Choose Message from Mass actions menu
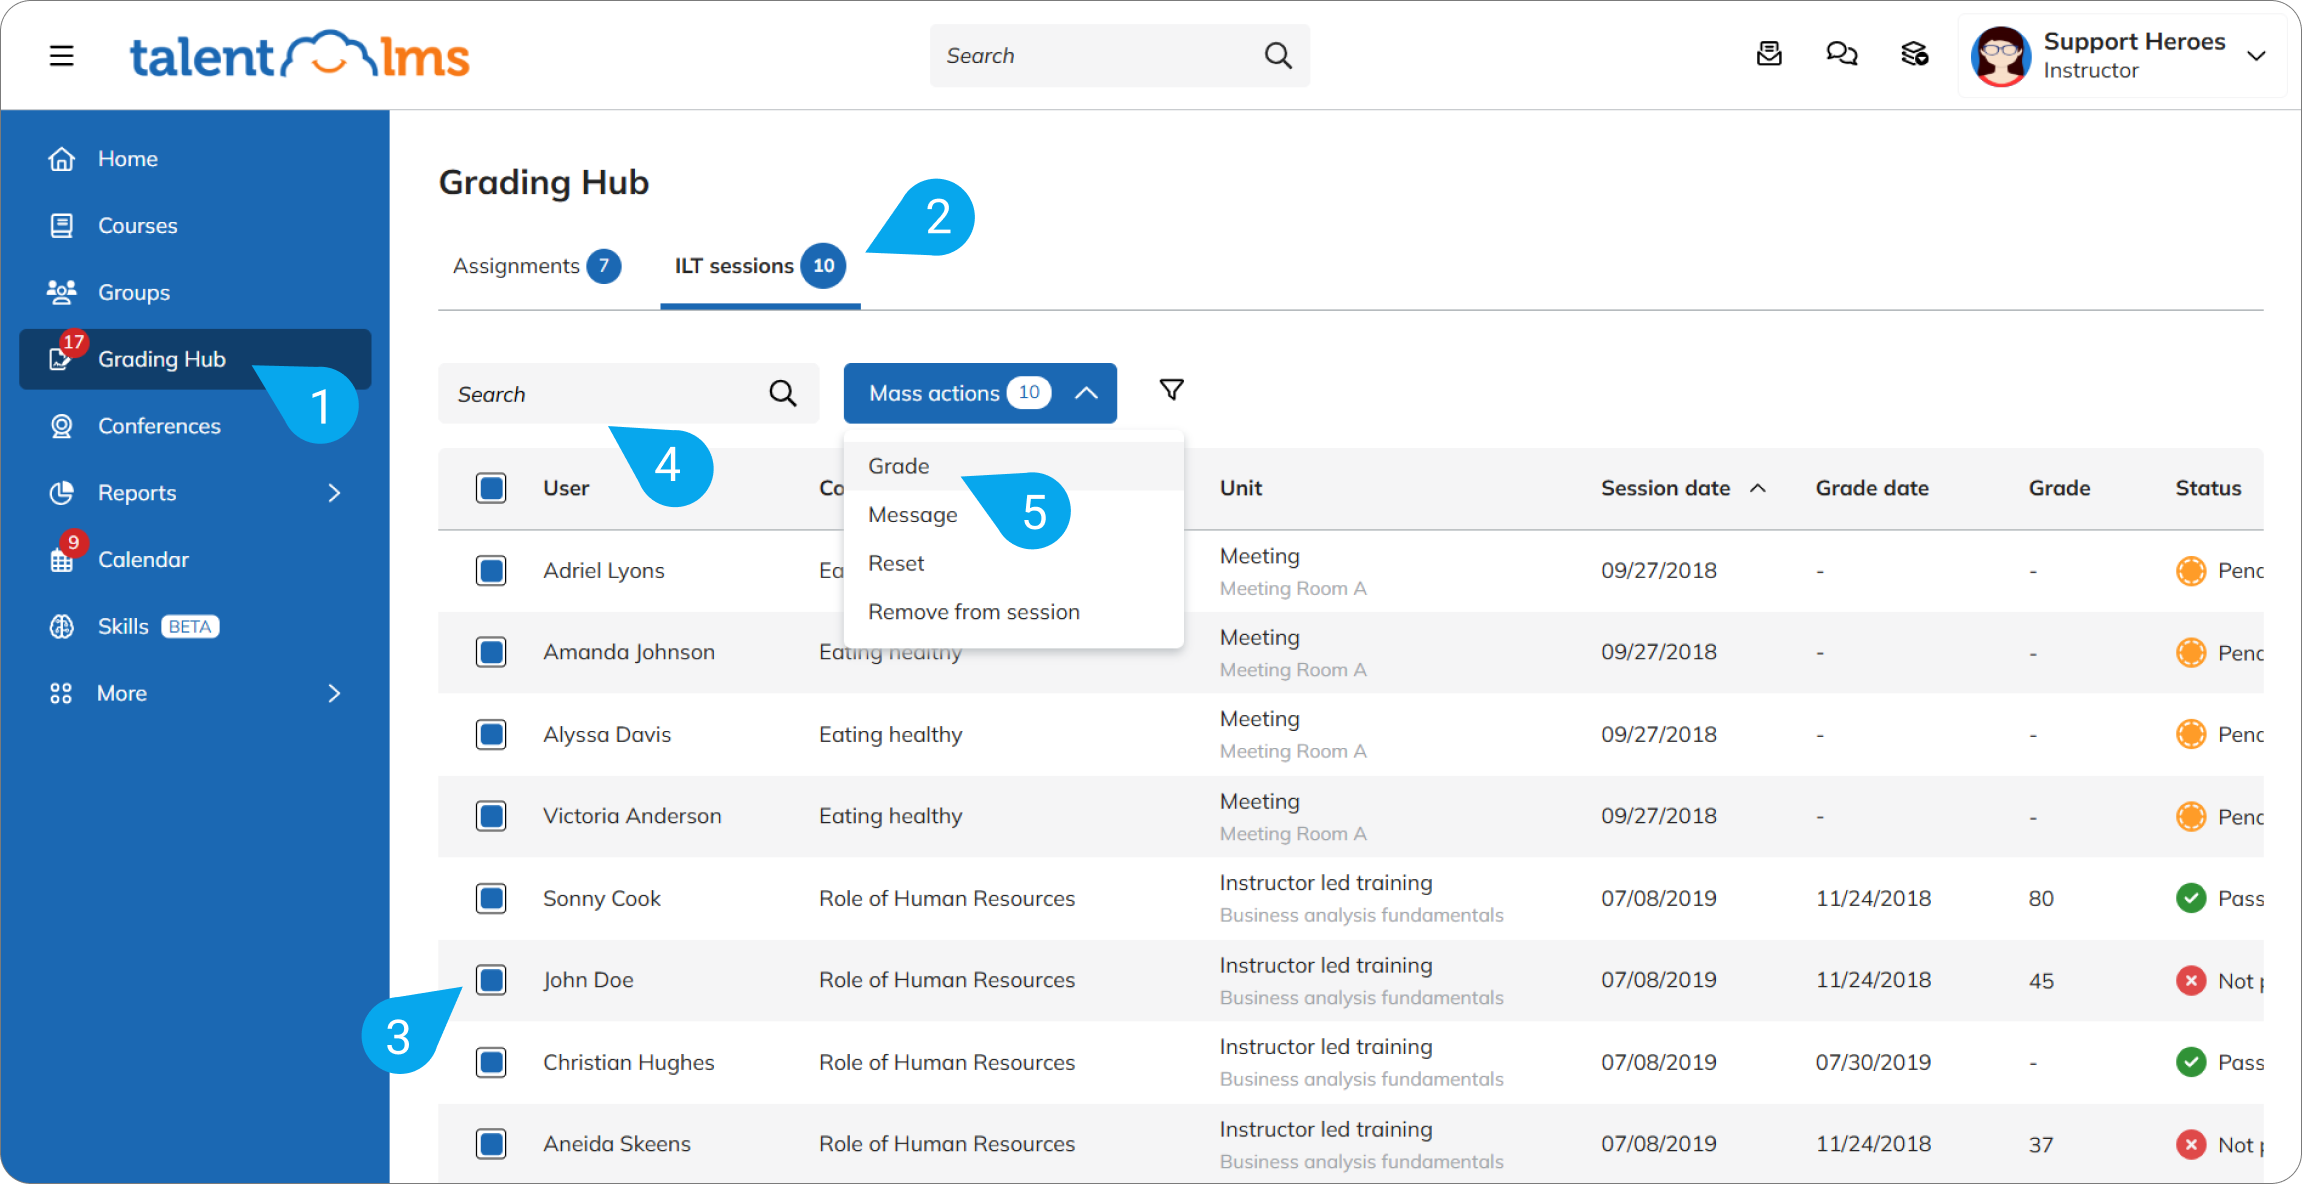The image size is (2302, 1184). [x=1014, y=515]
